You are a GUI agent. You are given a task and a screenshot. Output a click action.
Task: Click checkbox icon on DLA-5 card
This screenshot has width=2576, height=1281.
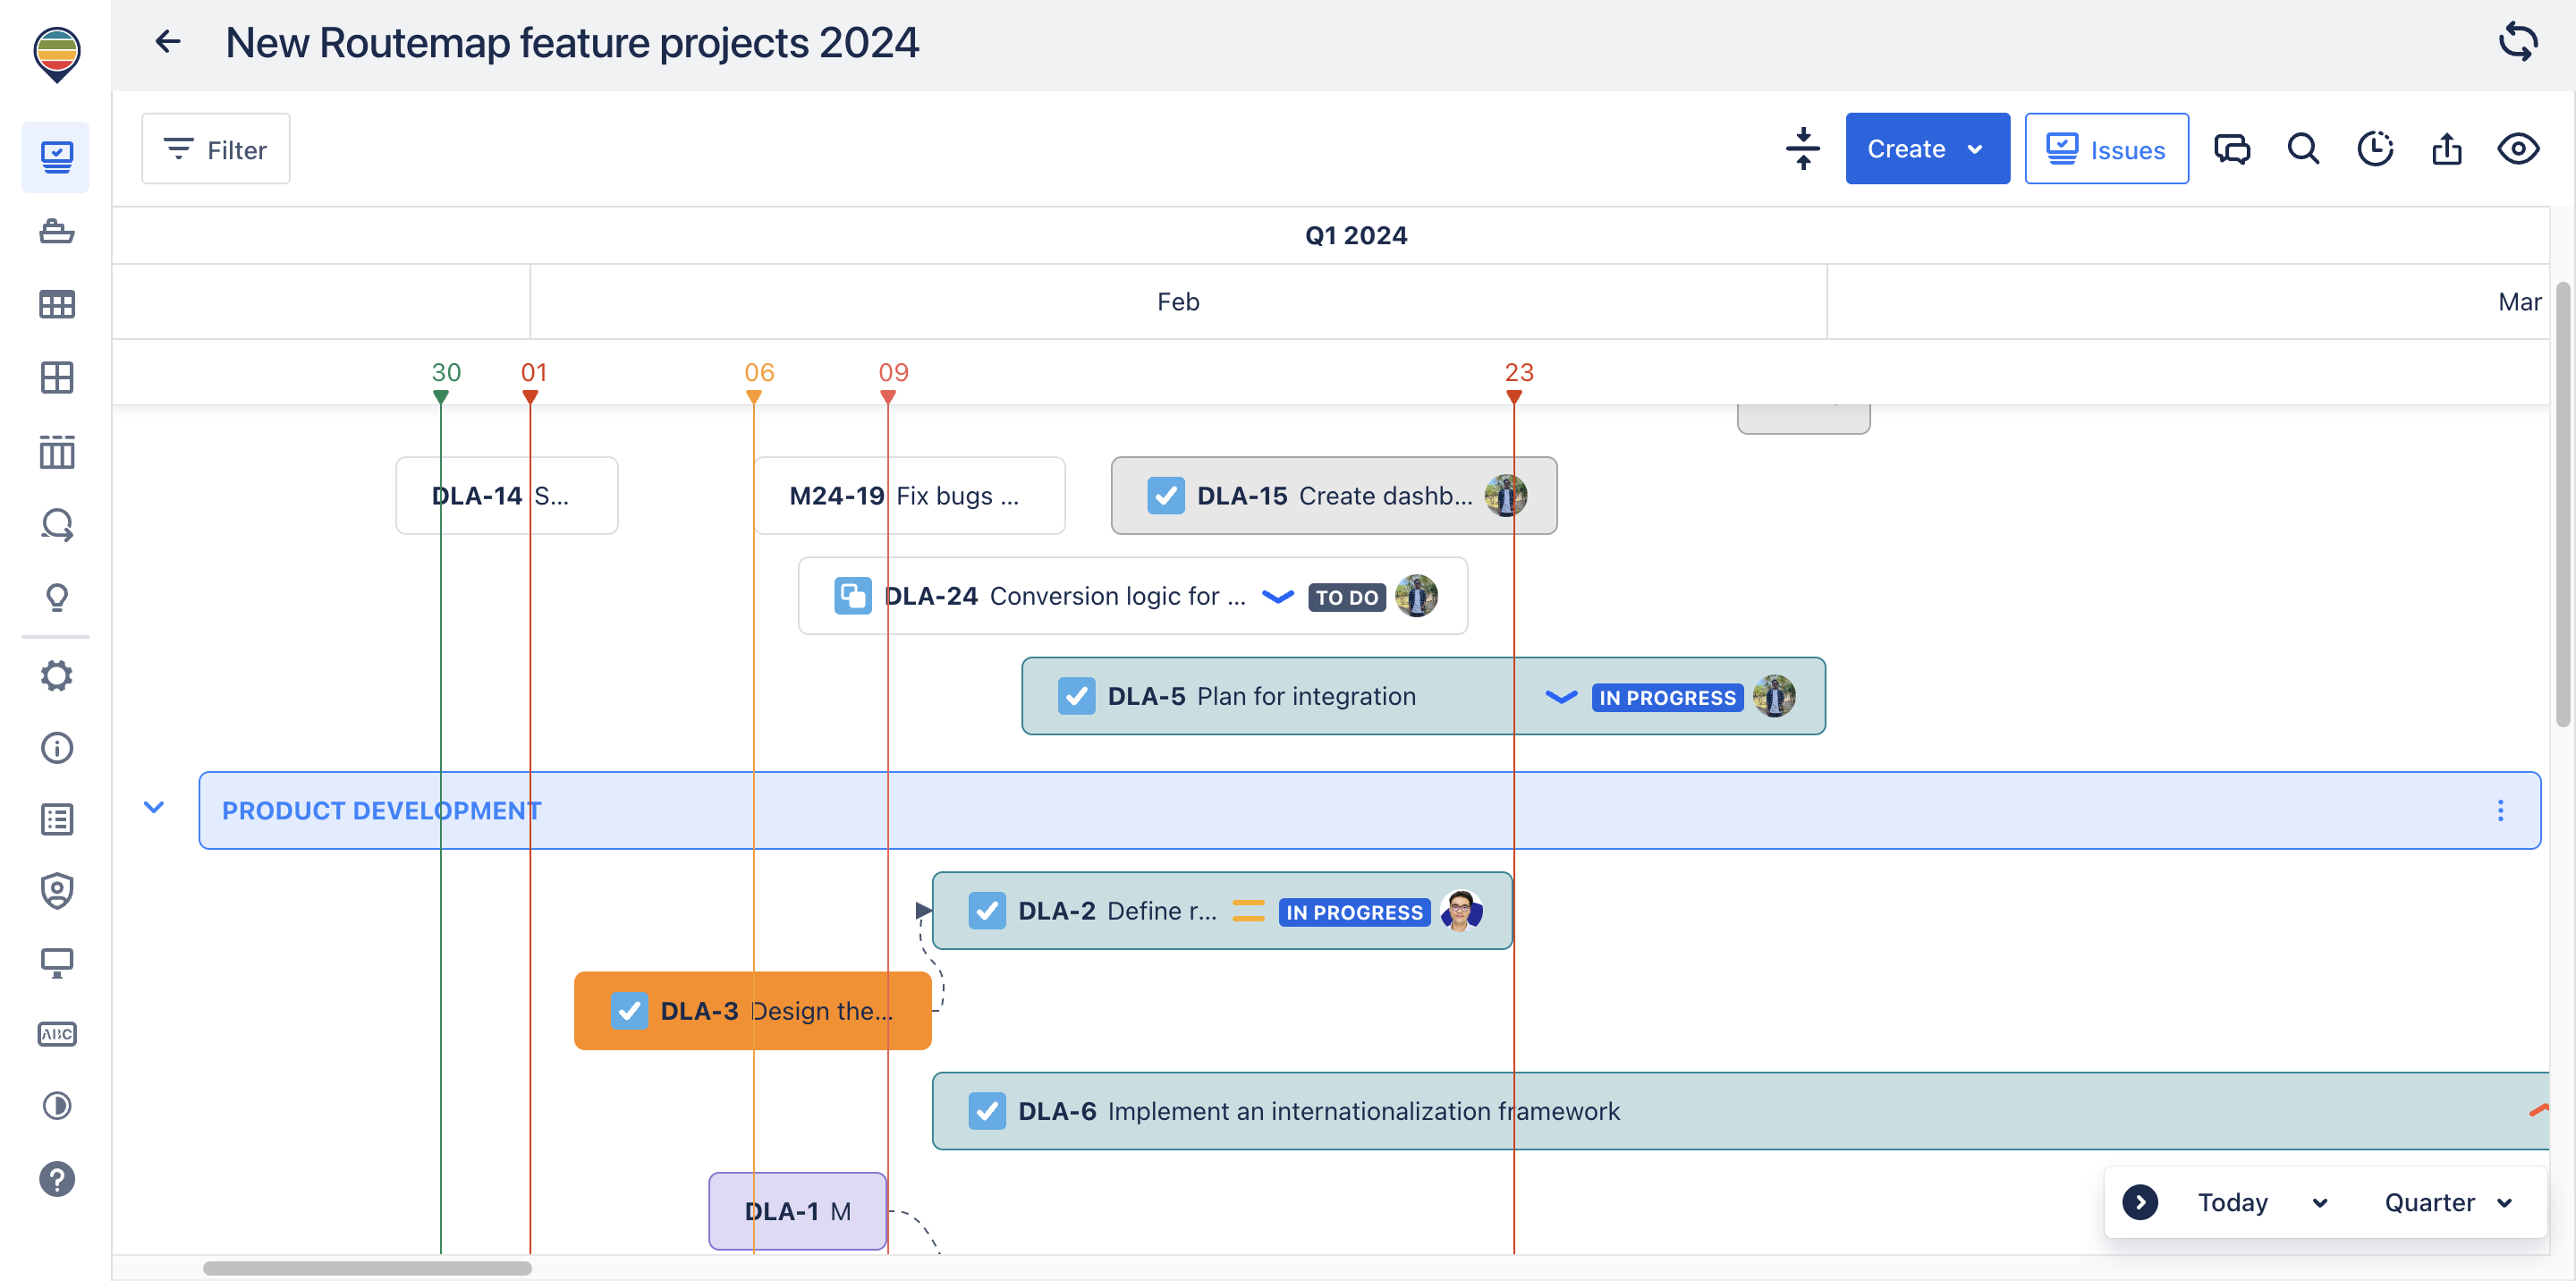pyautogui.click(x=1076, y=696)
